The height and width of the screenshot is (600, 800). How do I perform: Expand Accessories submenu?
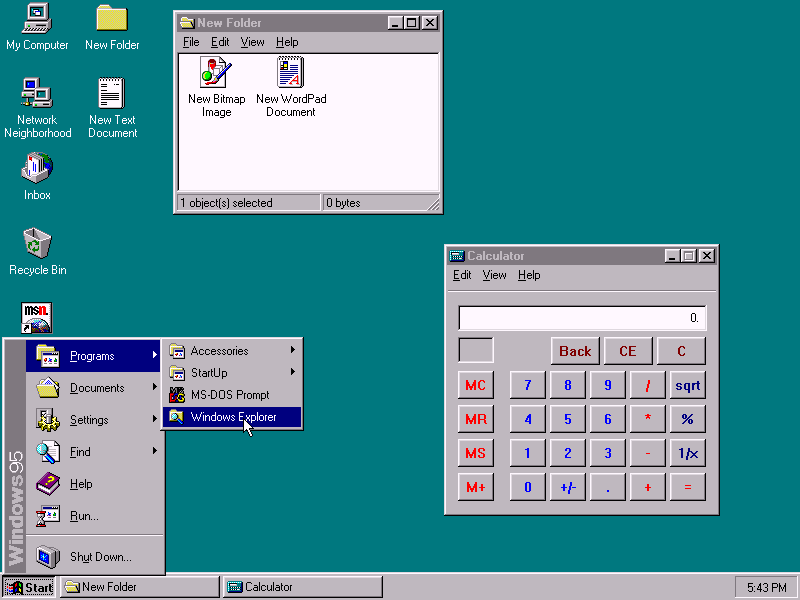coord(232,351)
